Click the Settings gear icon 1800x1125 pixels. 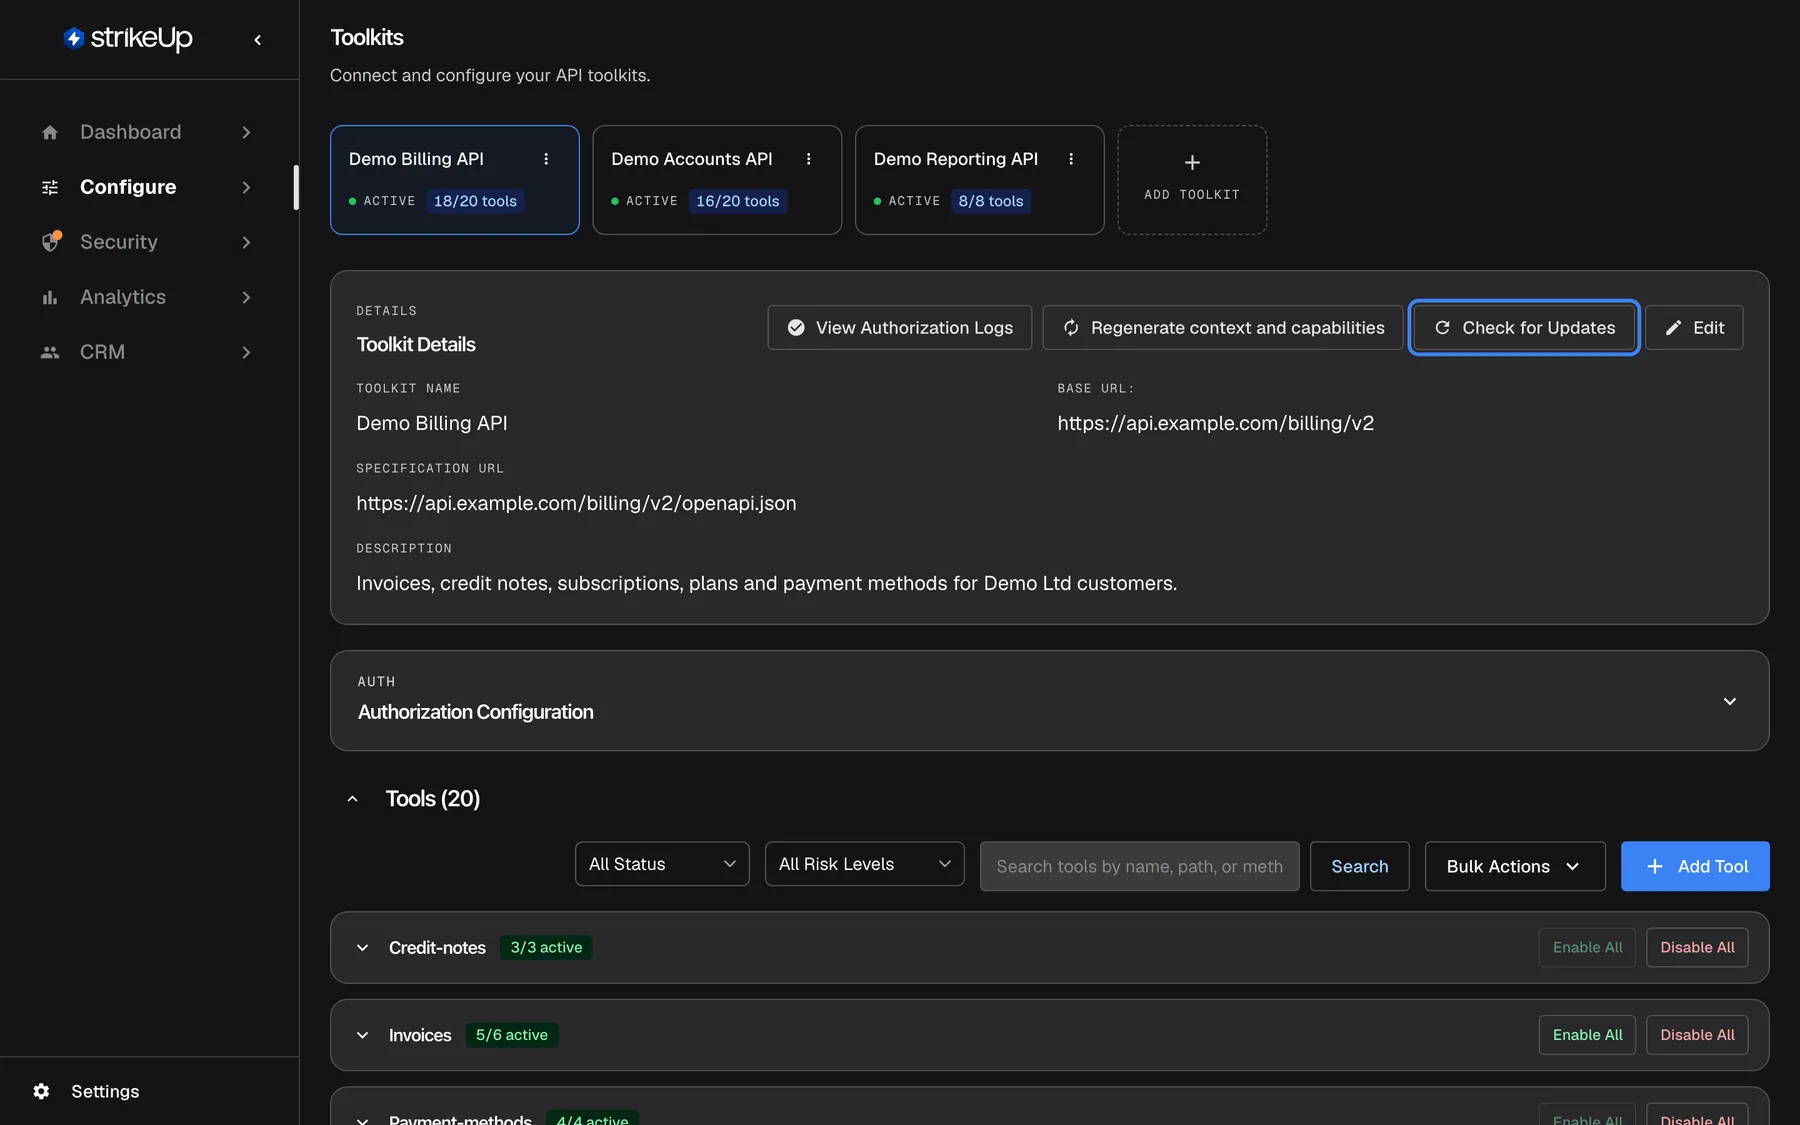click(x=41, y=1091)
